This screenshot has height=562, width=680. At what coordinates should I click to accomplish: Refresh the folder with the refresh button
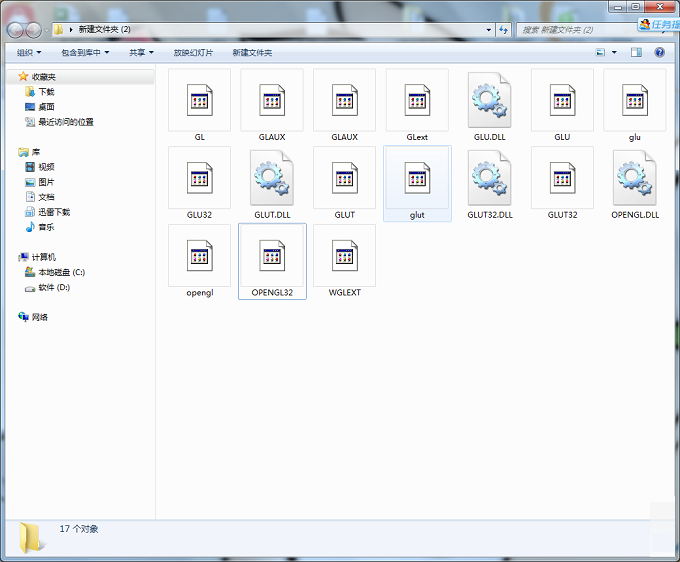(x=503, y=30)
